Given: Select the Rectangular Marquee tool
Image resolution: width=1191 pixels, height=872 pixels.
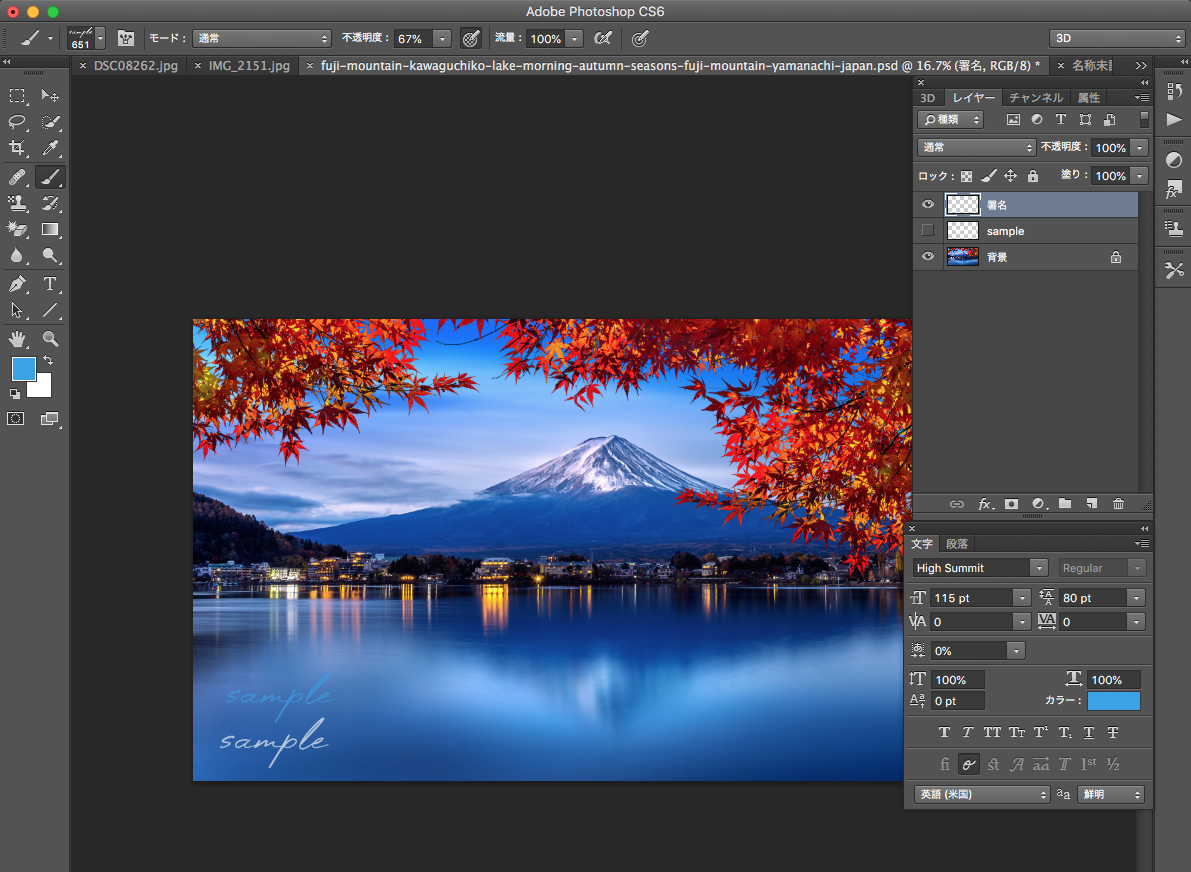Looking at the screenshot, I should [x=17, y=96].
